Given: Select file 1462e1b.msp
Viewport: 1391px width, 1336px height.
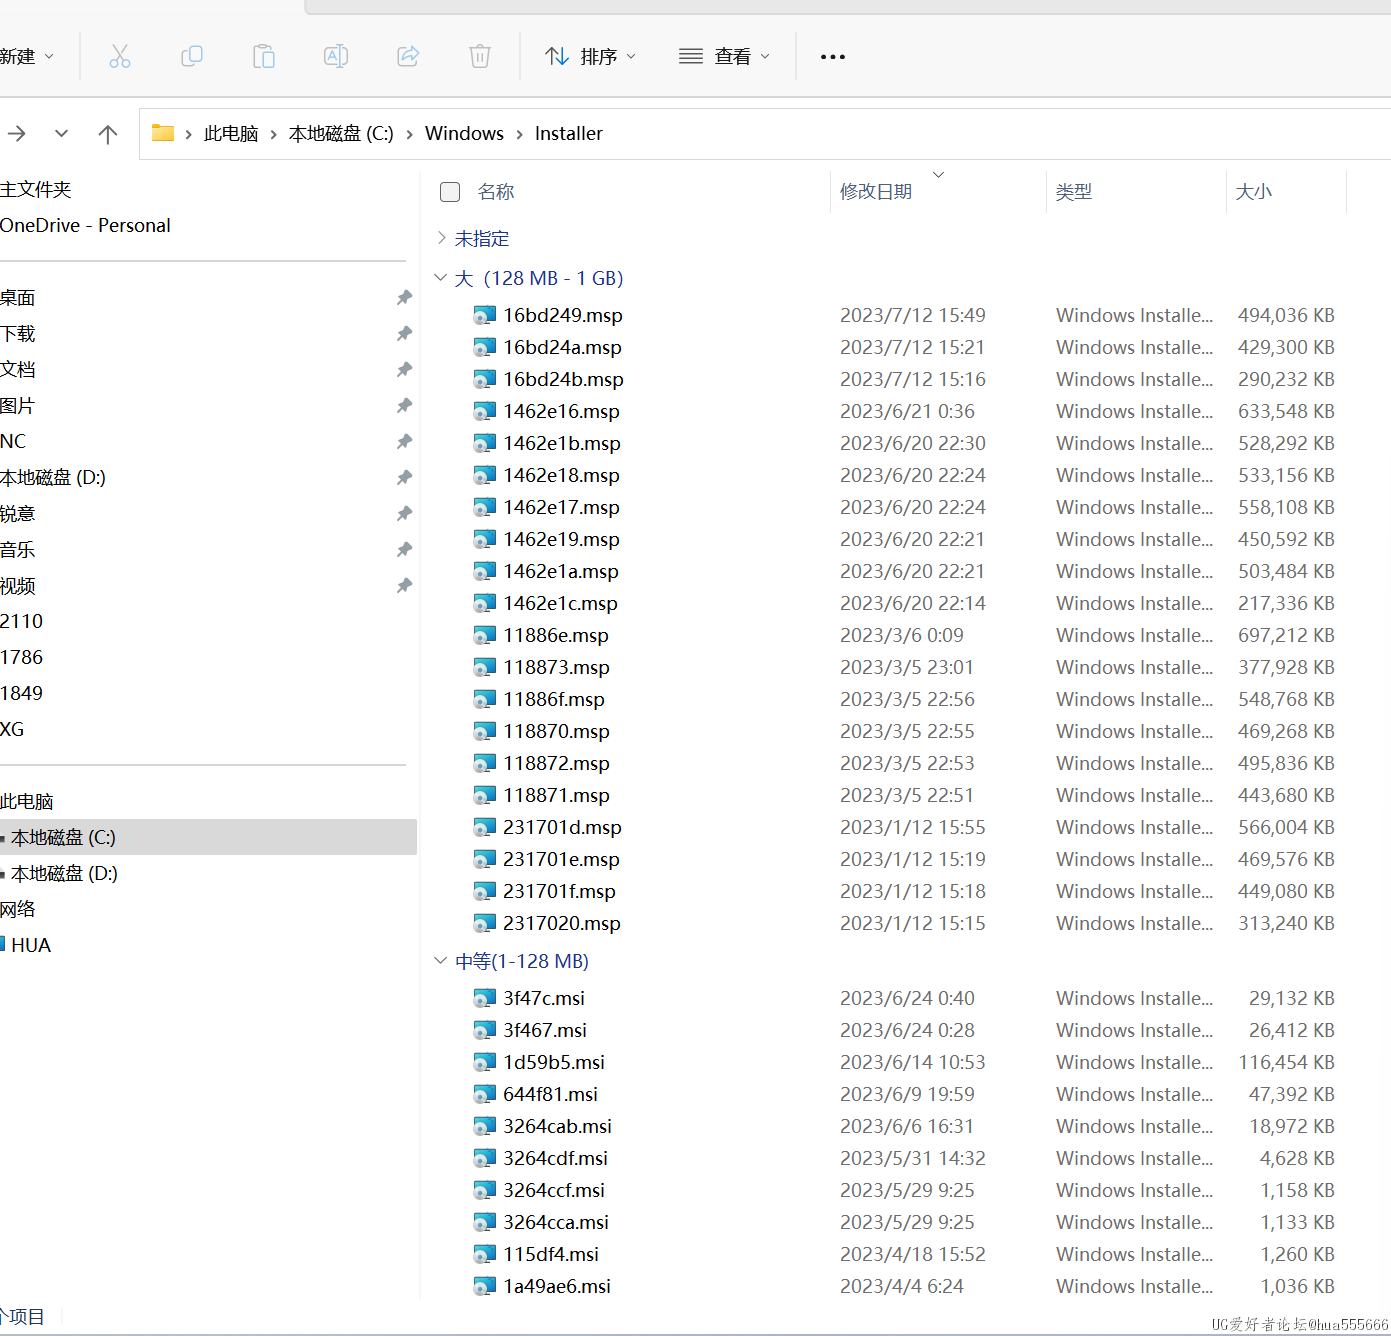Looking at the screenshot, I should (562, 443).
